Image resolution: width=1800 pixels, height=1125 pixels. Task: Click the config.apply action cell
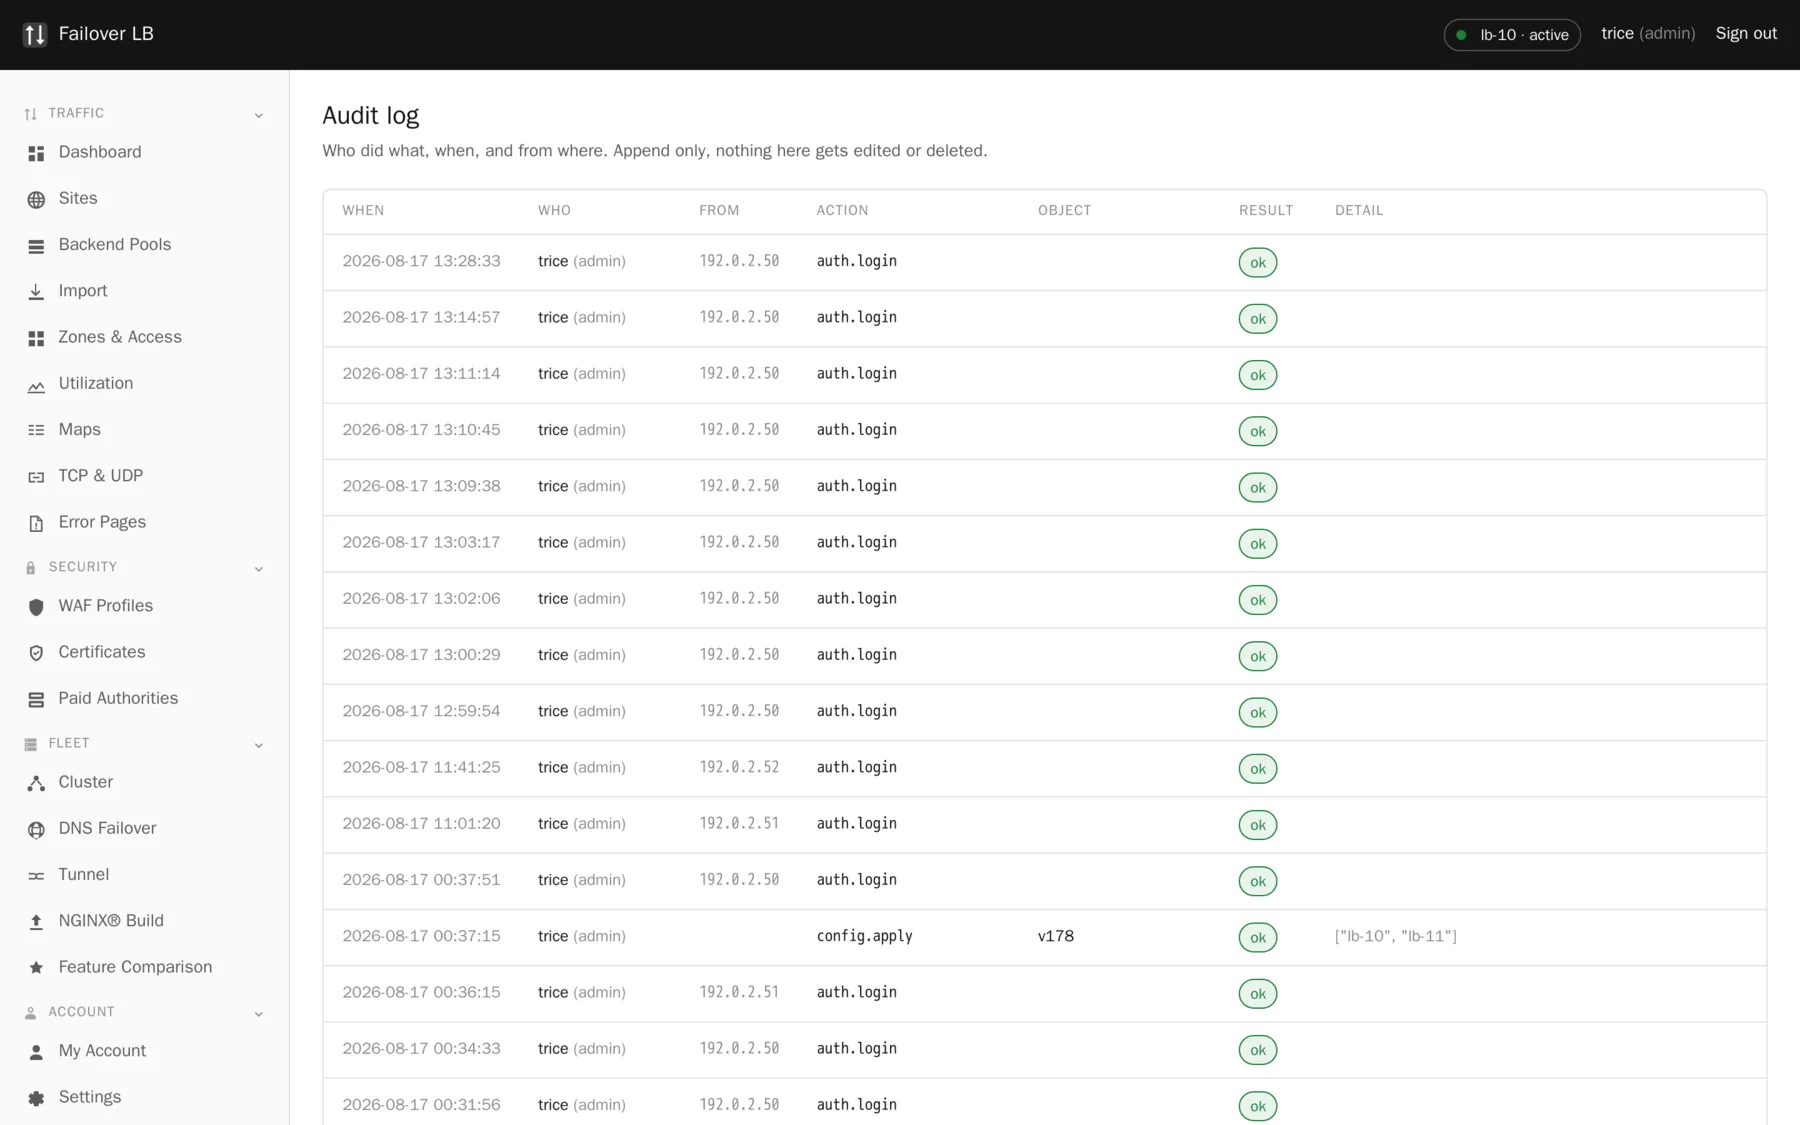[864, 936]
